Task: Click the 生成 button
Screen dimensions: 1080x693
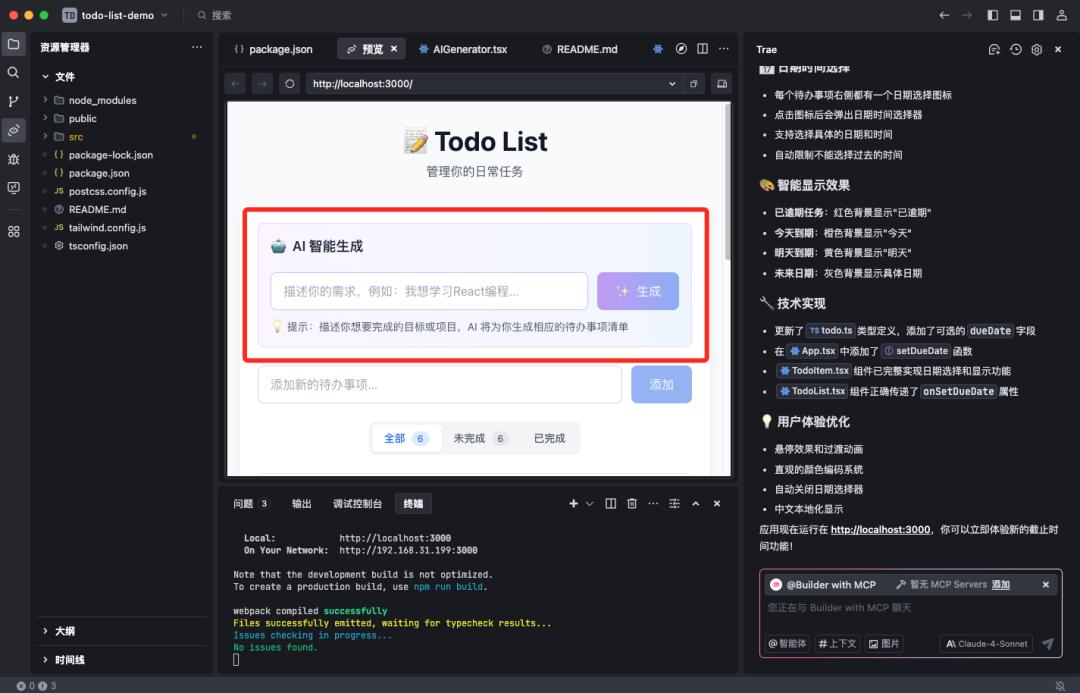Action: (x=638, y=291)
